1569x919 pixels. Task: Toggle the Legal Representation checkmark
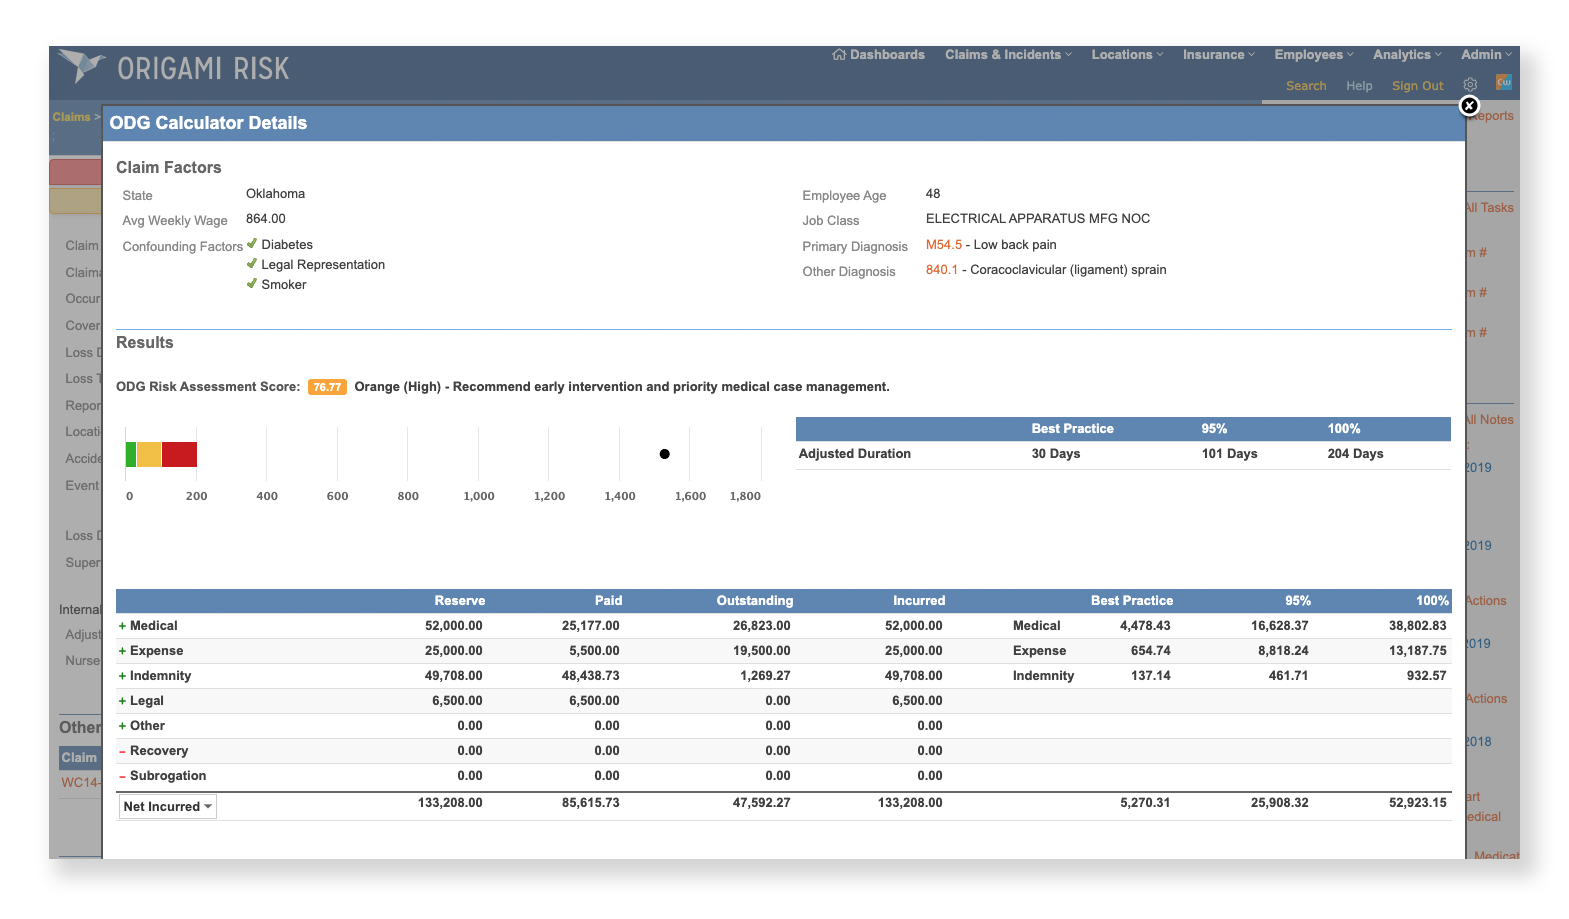pos(252,264)
